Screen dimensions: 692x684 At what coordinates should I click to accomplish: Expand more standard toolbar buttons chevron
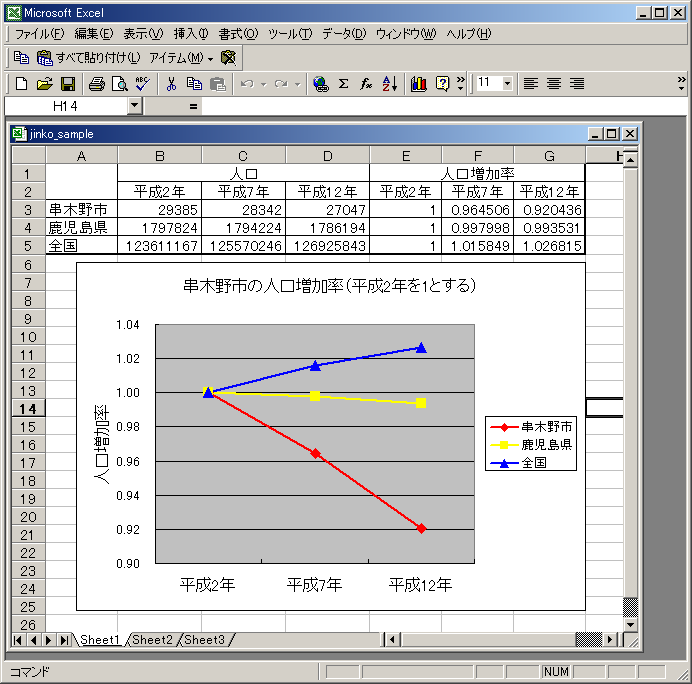point(460,83)
